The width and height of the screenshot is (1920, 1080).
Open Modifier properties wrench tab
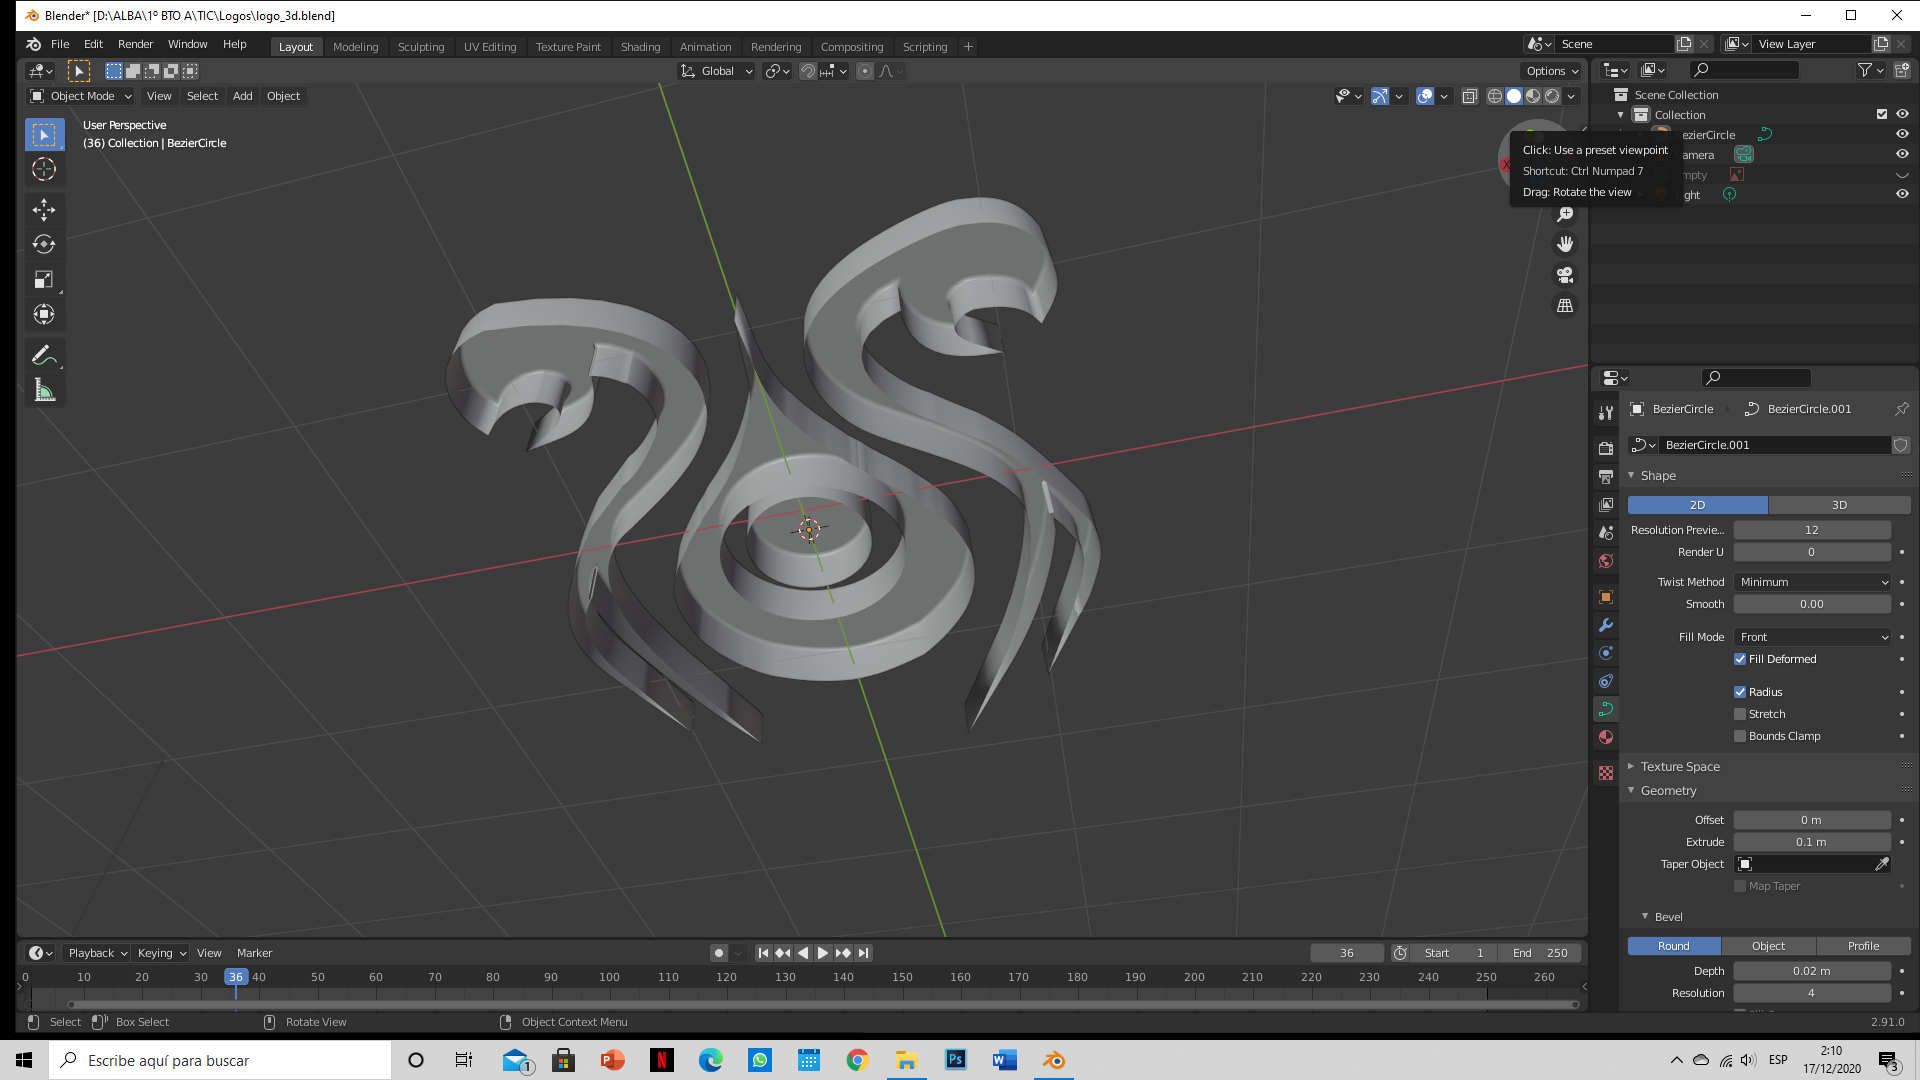click(1606, 625)
